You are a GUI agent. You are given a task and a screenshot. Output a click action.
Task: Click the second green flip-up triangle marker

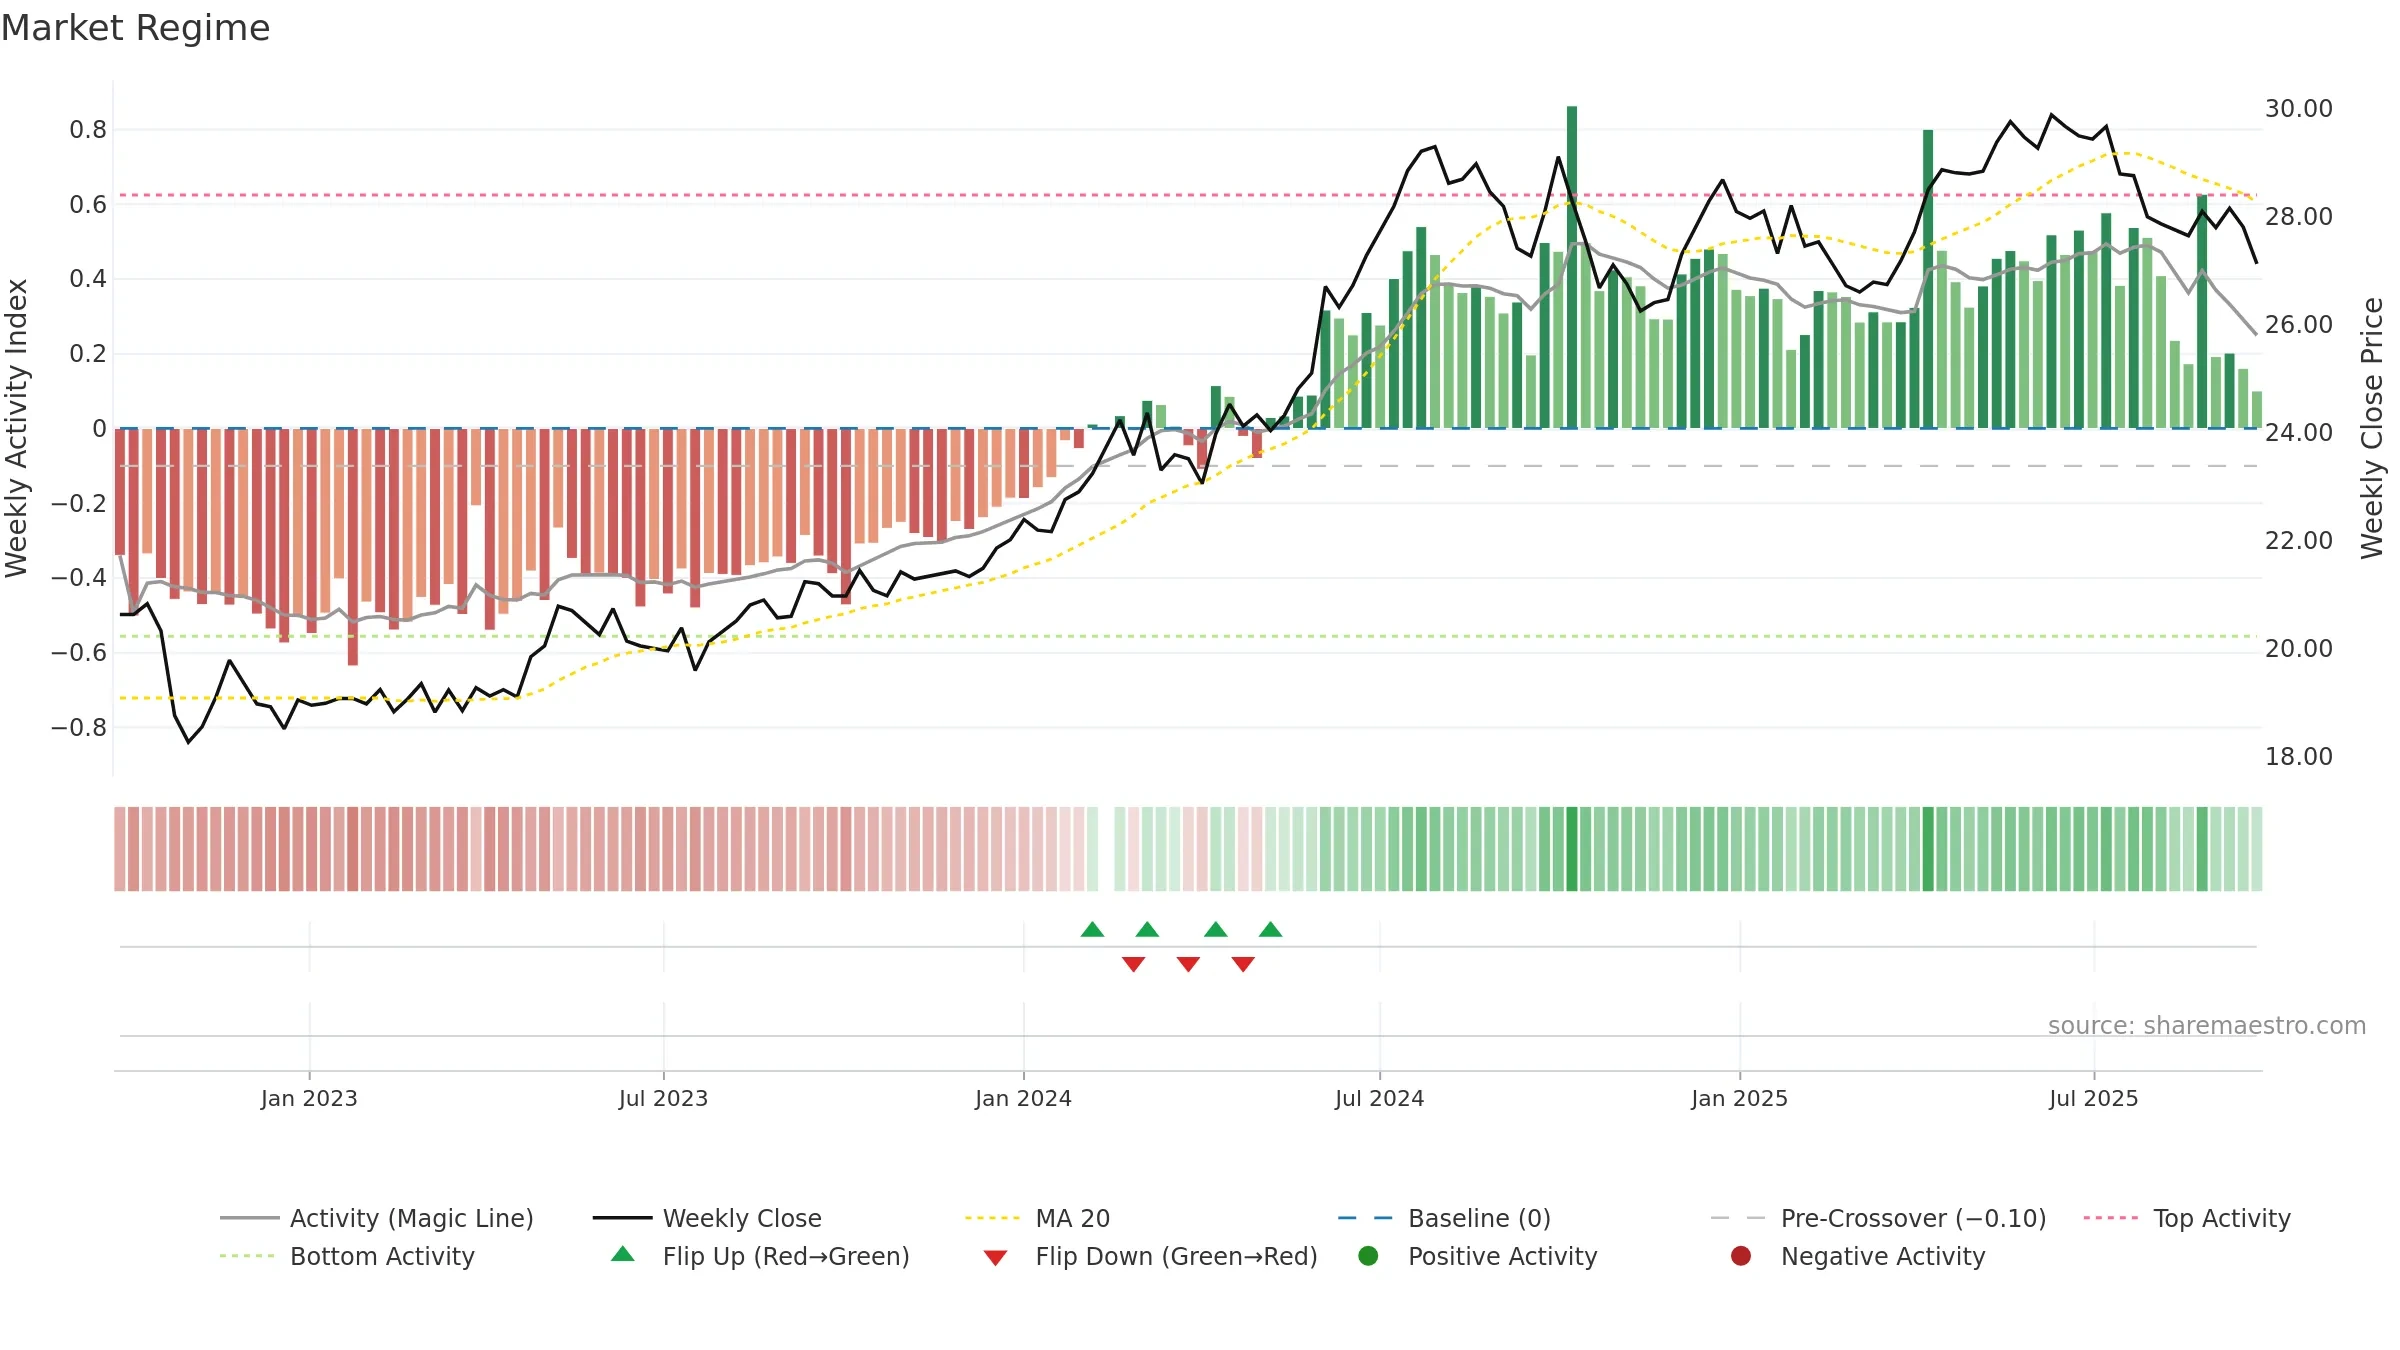[x=1147, y=930]
